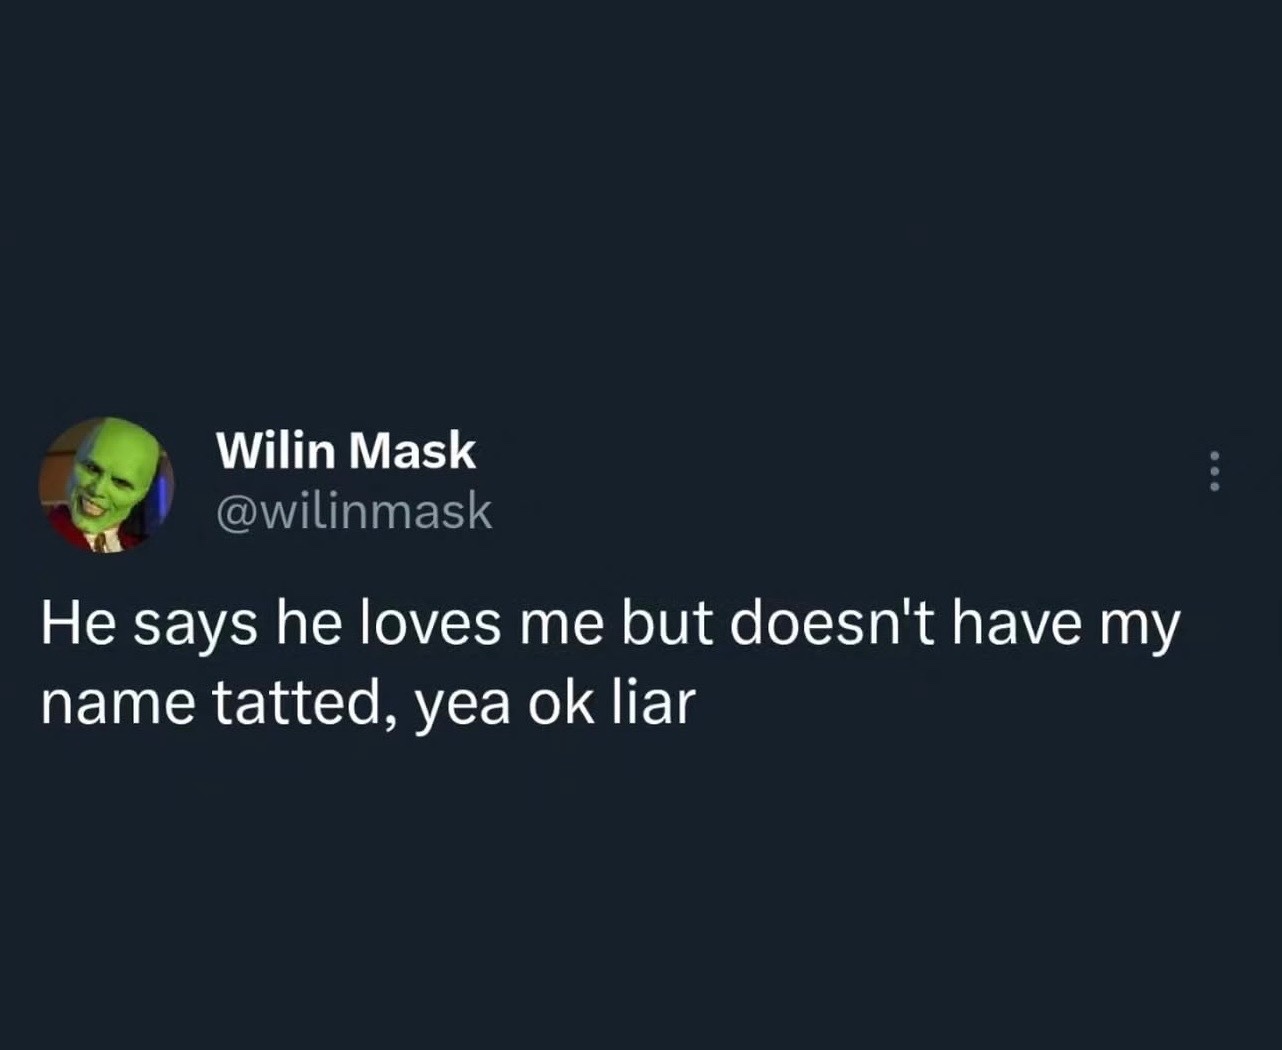Click the @wilinmask handle
Viewport: 1282px width, 1050px height.
click(x=354, y=512)
